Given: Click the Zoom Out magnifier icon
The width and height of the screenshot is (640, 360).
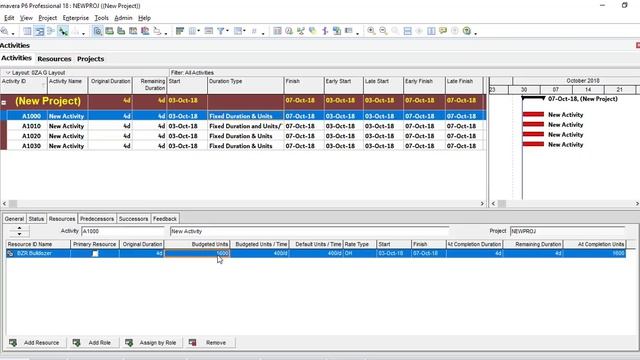Looking at the screenshot, I should (x=383, y=31).
